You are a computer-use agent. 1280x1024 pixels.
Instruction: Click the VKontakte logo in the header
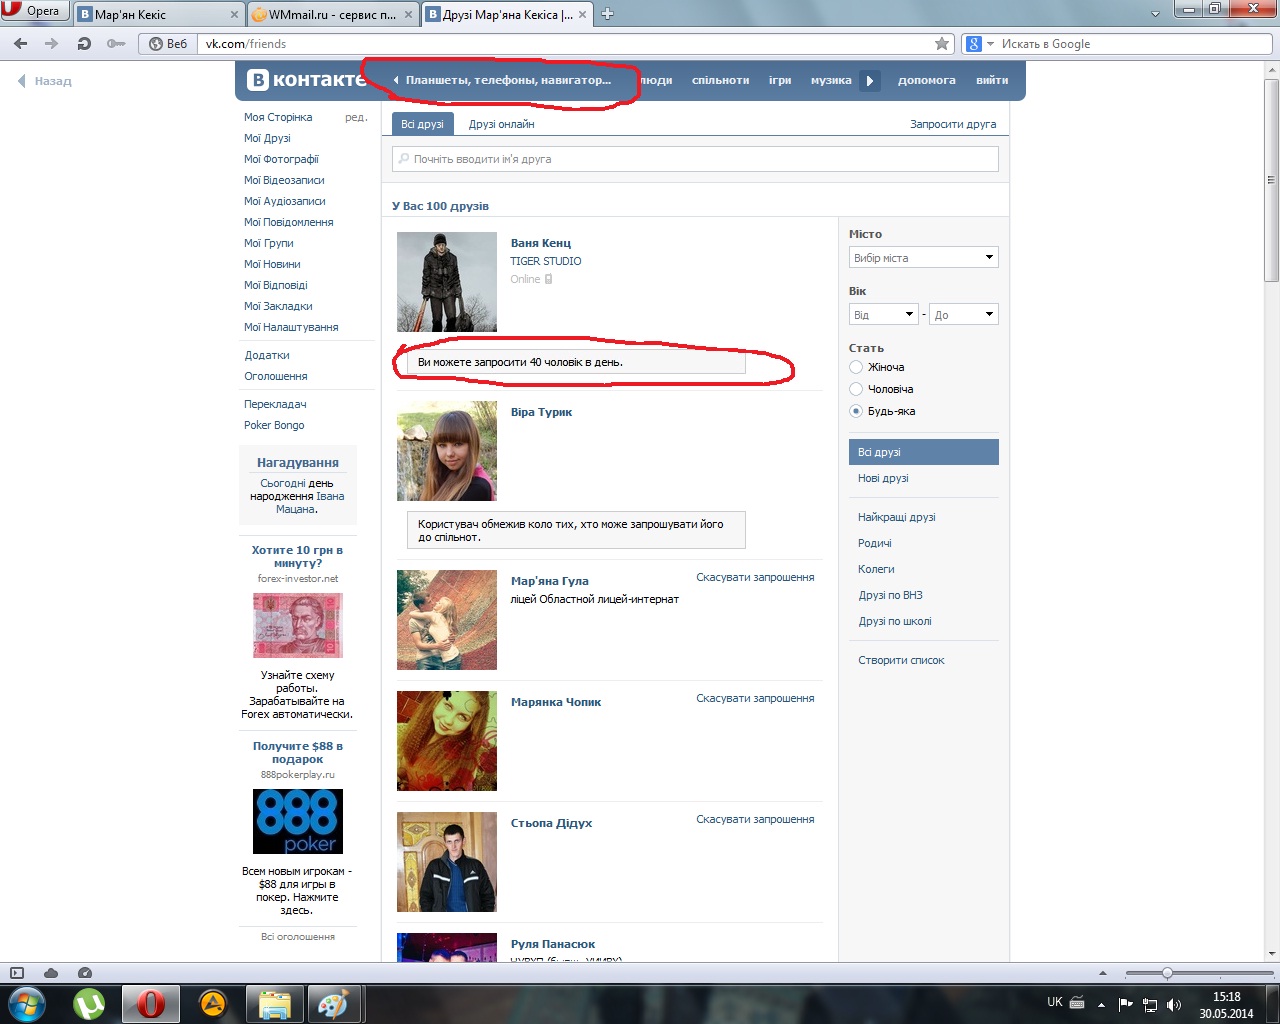(x=306, y=80)
